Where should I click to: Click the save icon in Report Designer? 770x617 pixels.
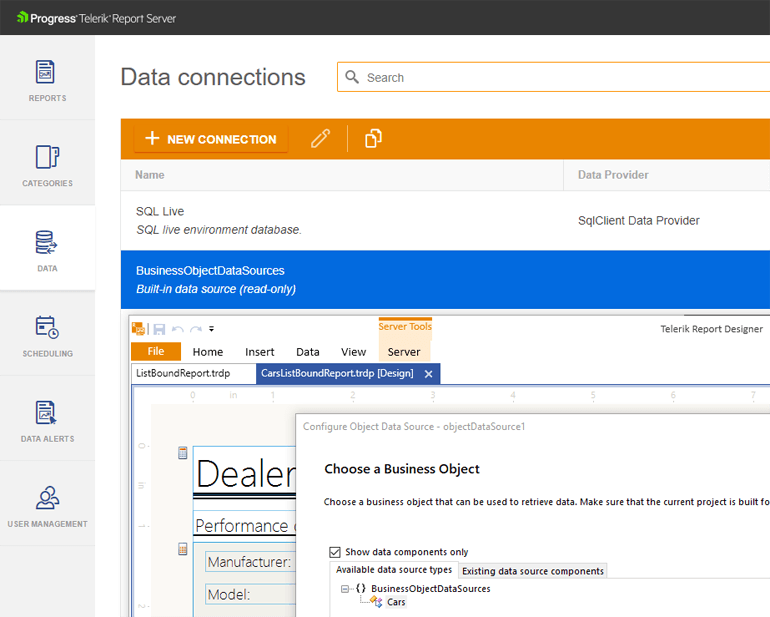(x=159, y=329)
